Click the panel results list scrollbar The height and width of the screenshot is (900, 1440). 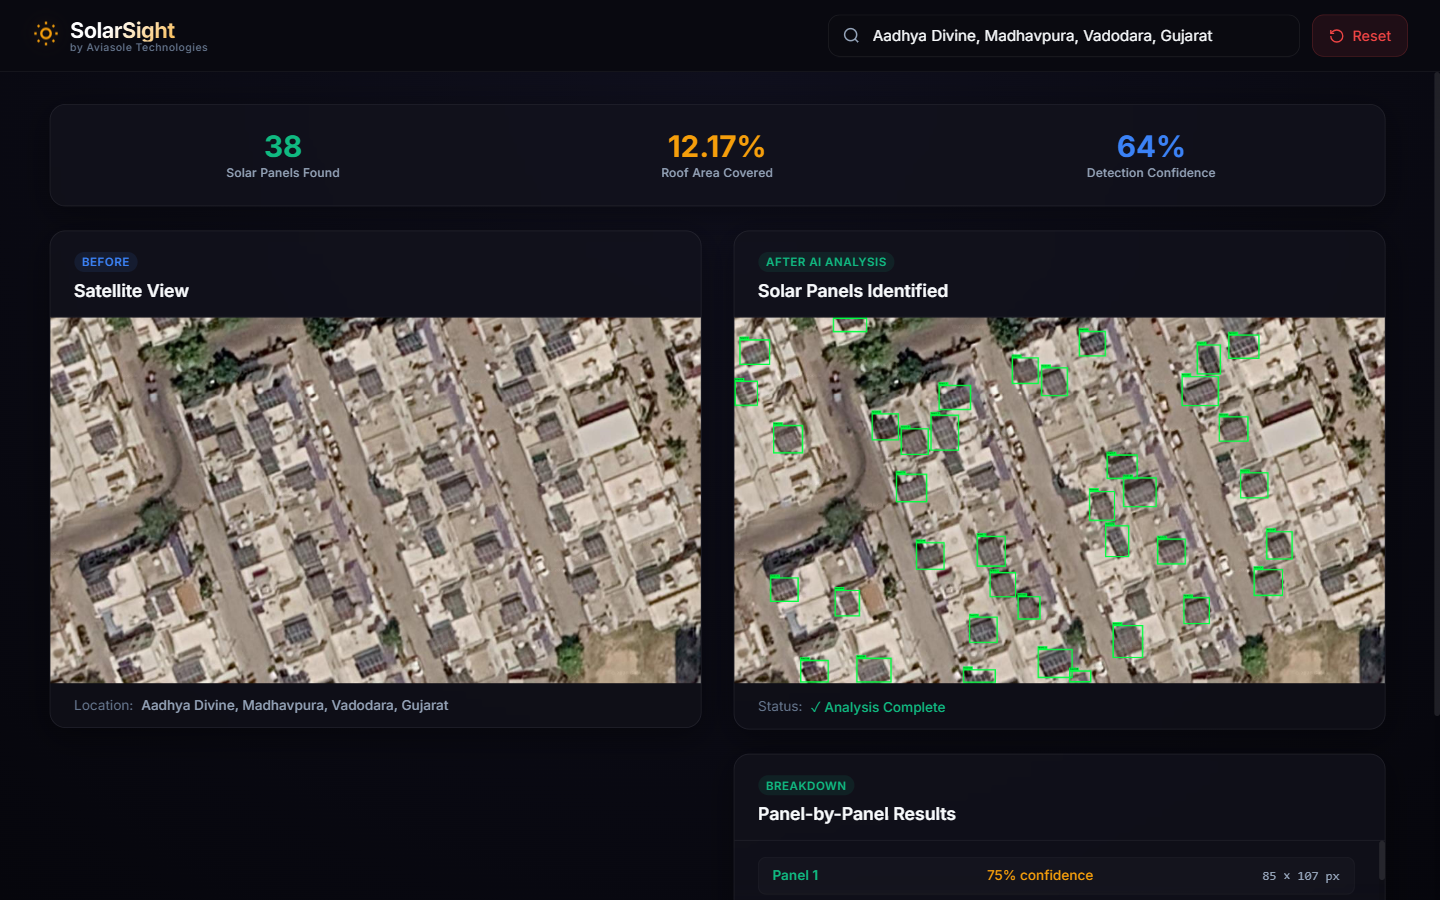1382,860
